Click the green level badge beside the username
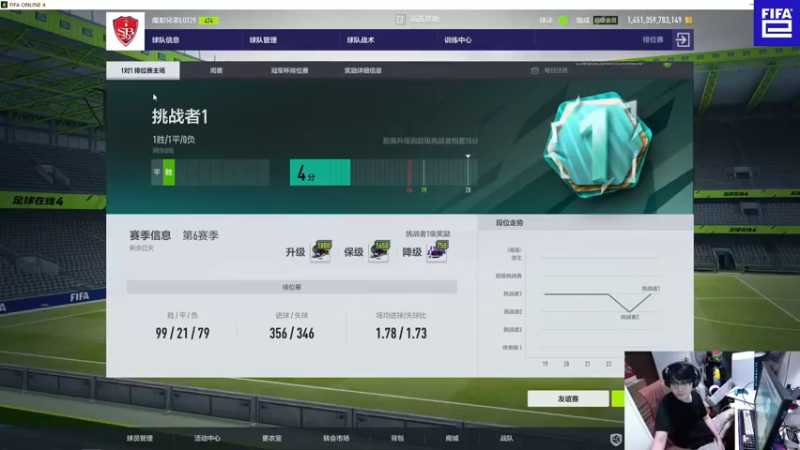 209,20
